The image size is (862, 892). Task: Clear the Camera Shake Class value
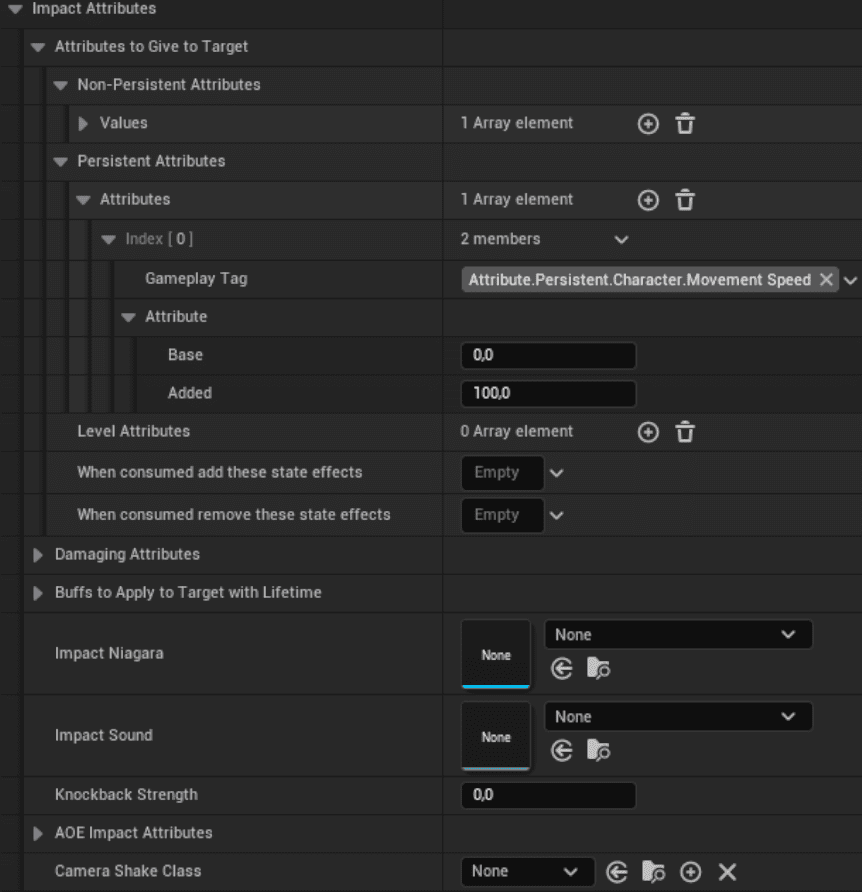pos(727,872)
